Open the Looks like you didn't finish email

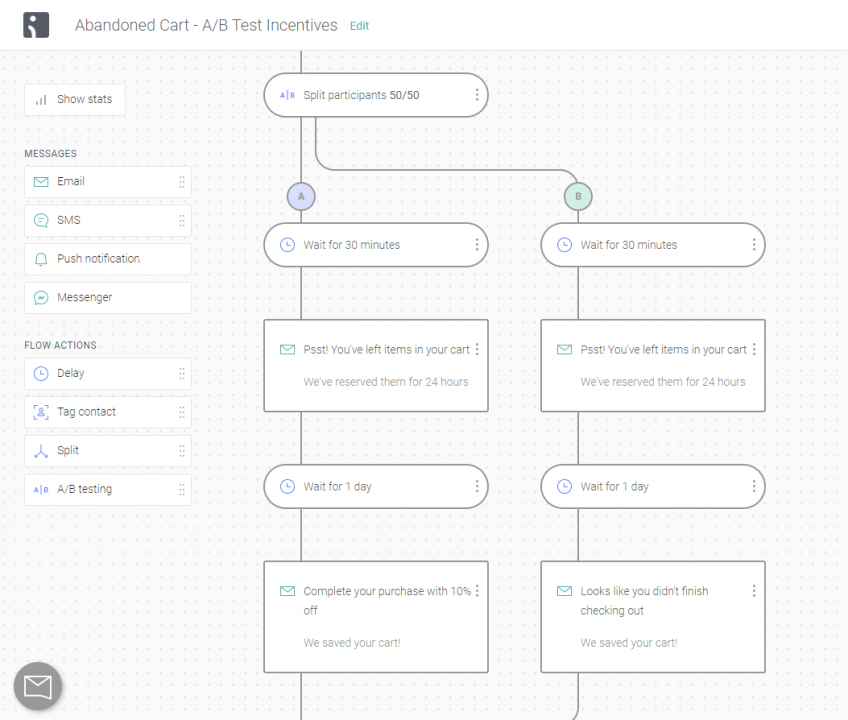point(653,617)
